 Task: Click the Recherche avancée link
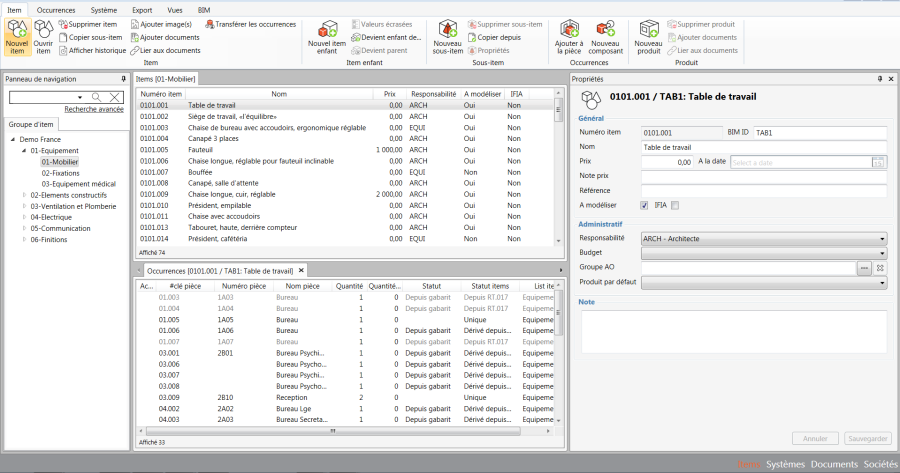[x=94, y=109]
